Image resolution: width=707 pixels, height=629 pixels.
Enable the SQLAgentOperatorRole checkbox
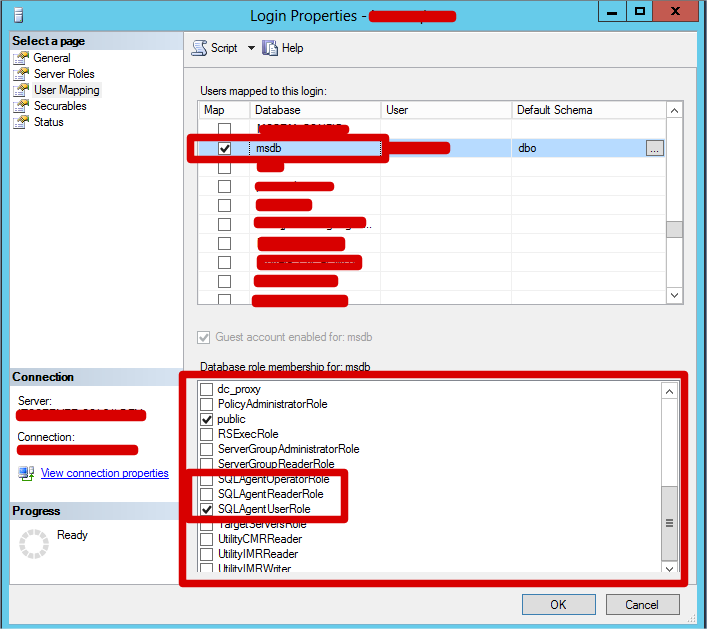(x=207, y=479)
